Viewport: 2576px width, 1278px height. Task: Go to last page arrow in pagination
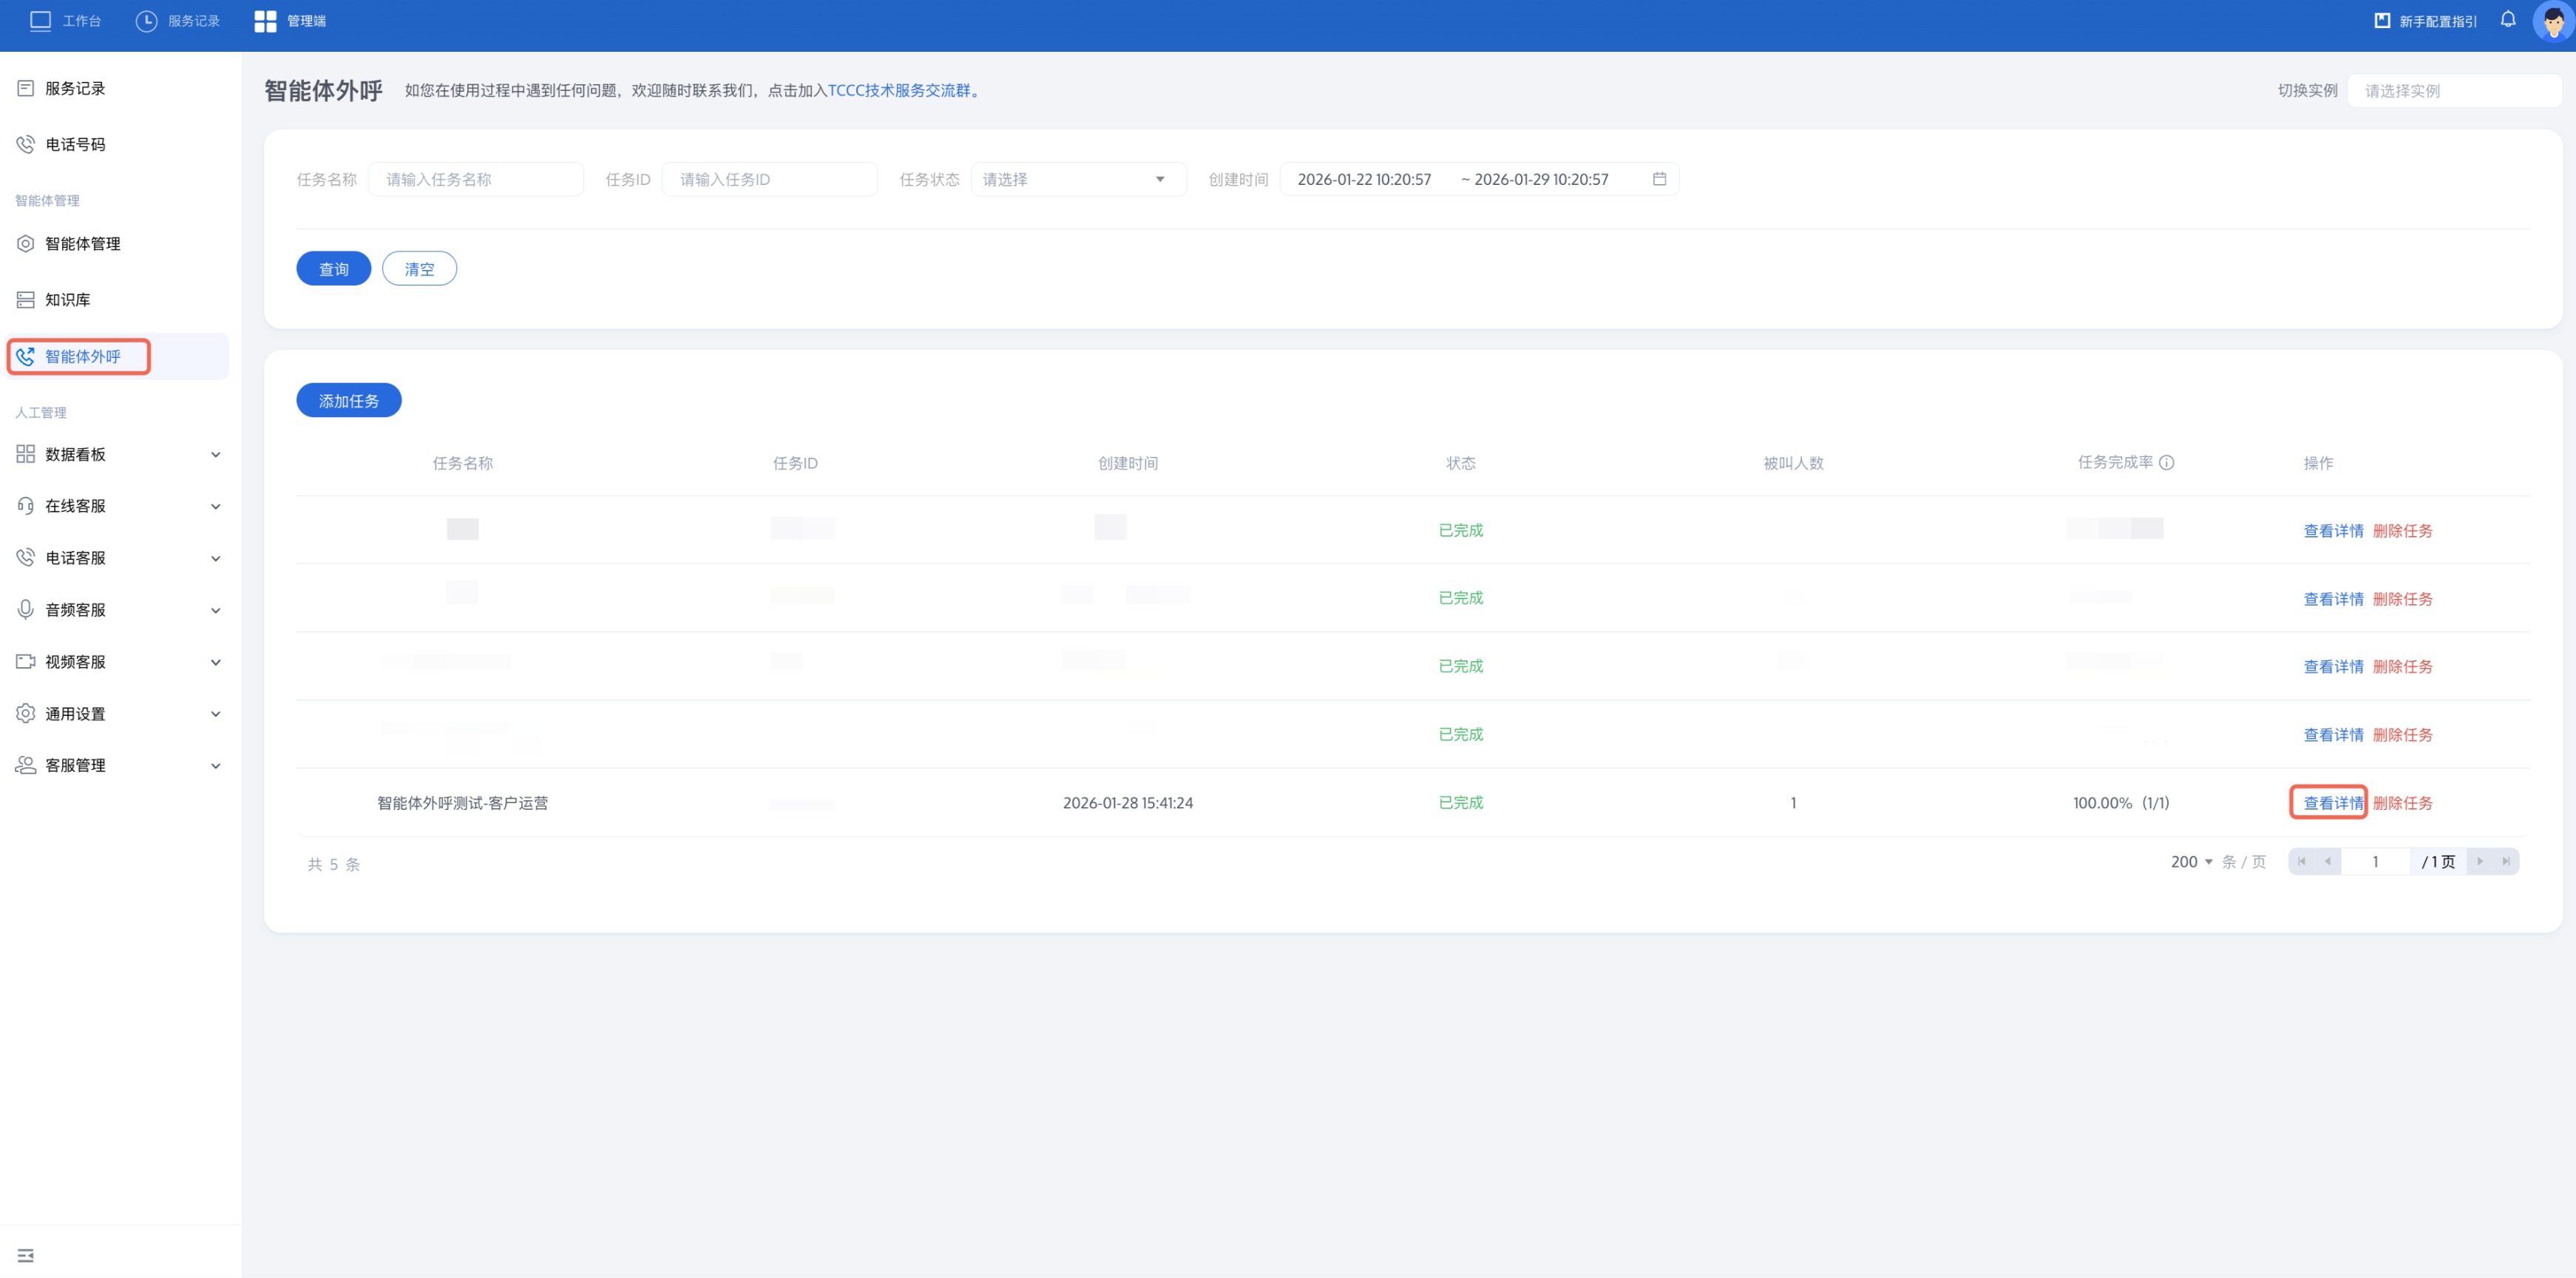coord(2505,861)
